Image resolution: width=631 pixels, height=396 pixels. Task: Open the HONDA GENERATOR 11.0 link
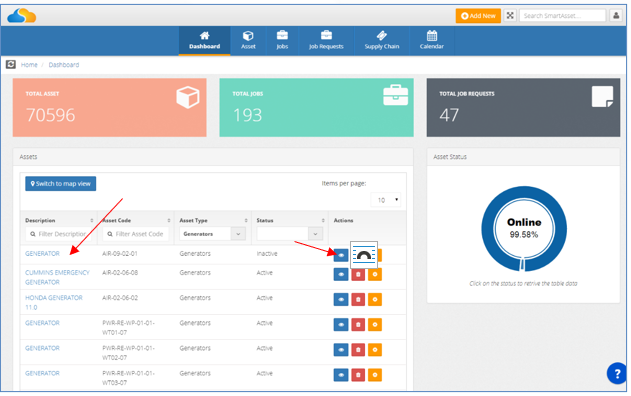click(54, 302)
